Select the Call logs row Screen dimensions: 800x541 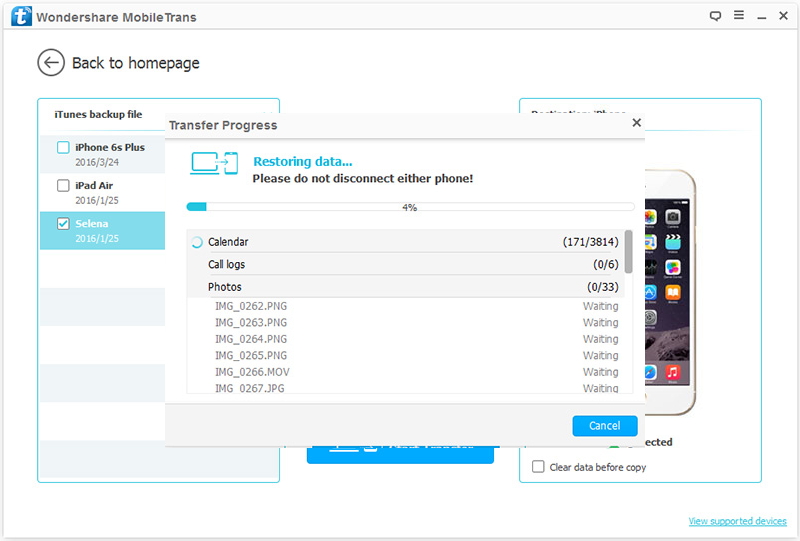click(406, 264)
